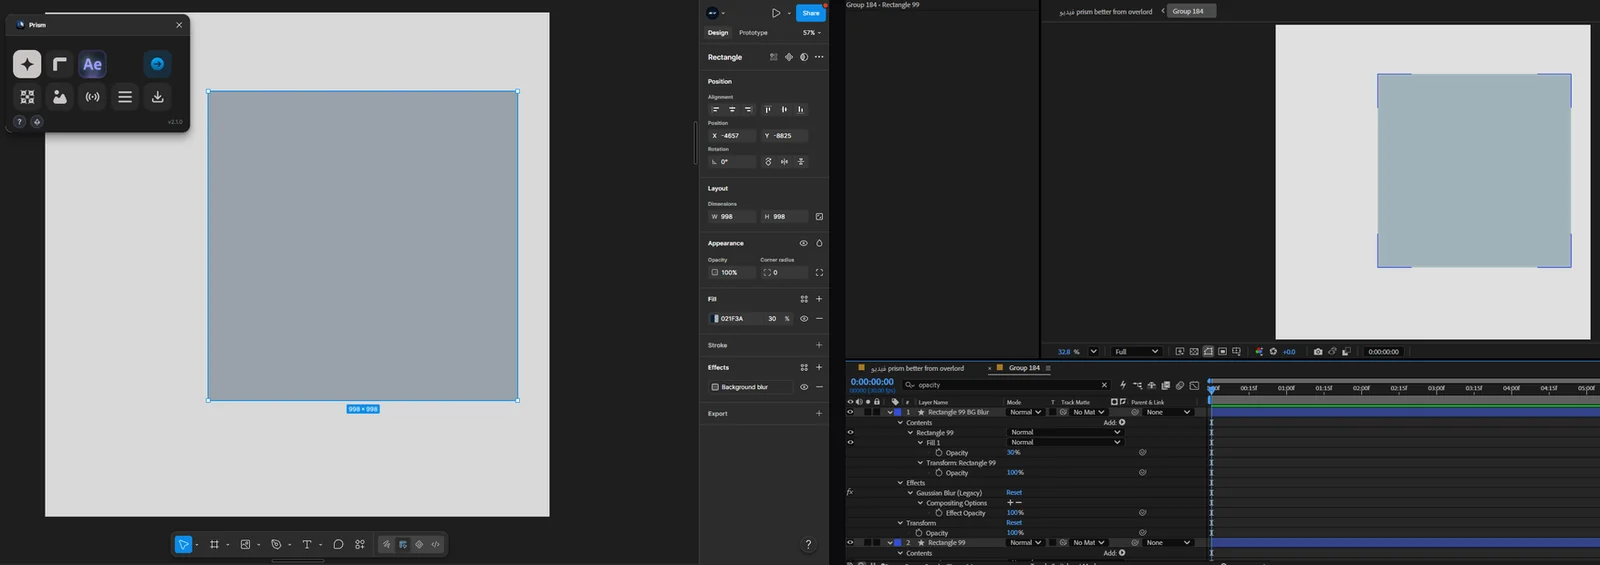Open the hamburger list icon in Prism

pyautogui.click(x=125, y=97)
